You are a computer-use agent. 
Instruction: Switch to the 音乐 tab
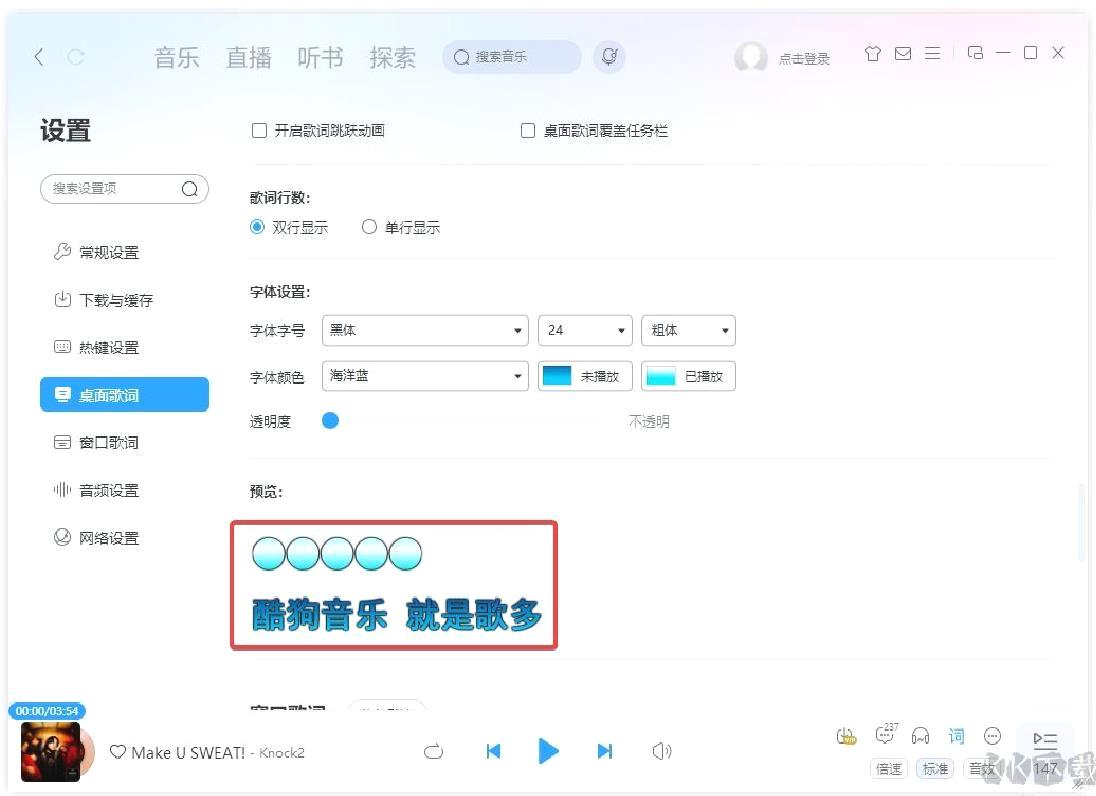177,57
